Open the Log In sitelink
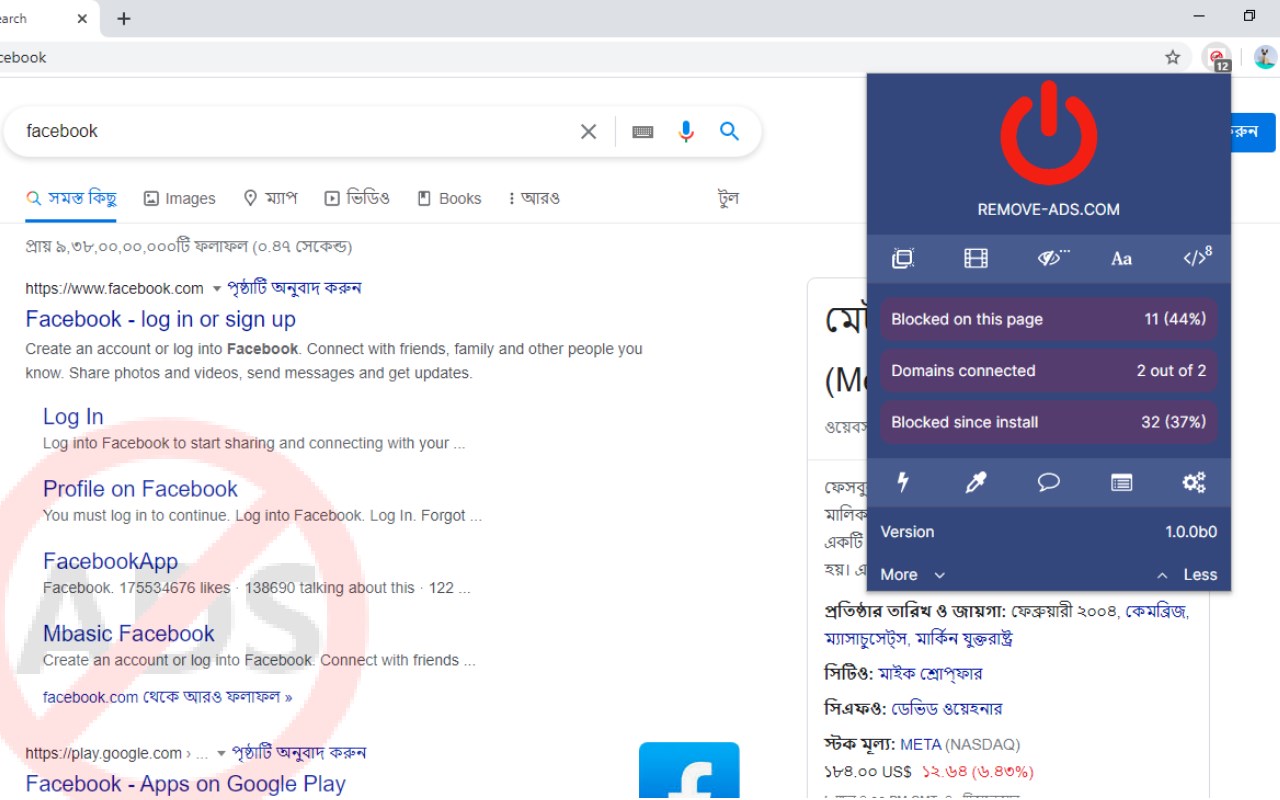Viewport: 1280px width, 800px height. (x=73, y=417)
